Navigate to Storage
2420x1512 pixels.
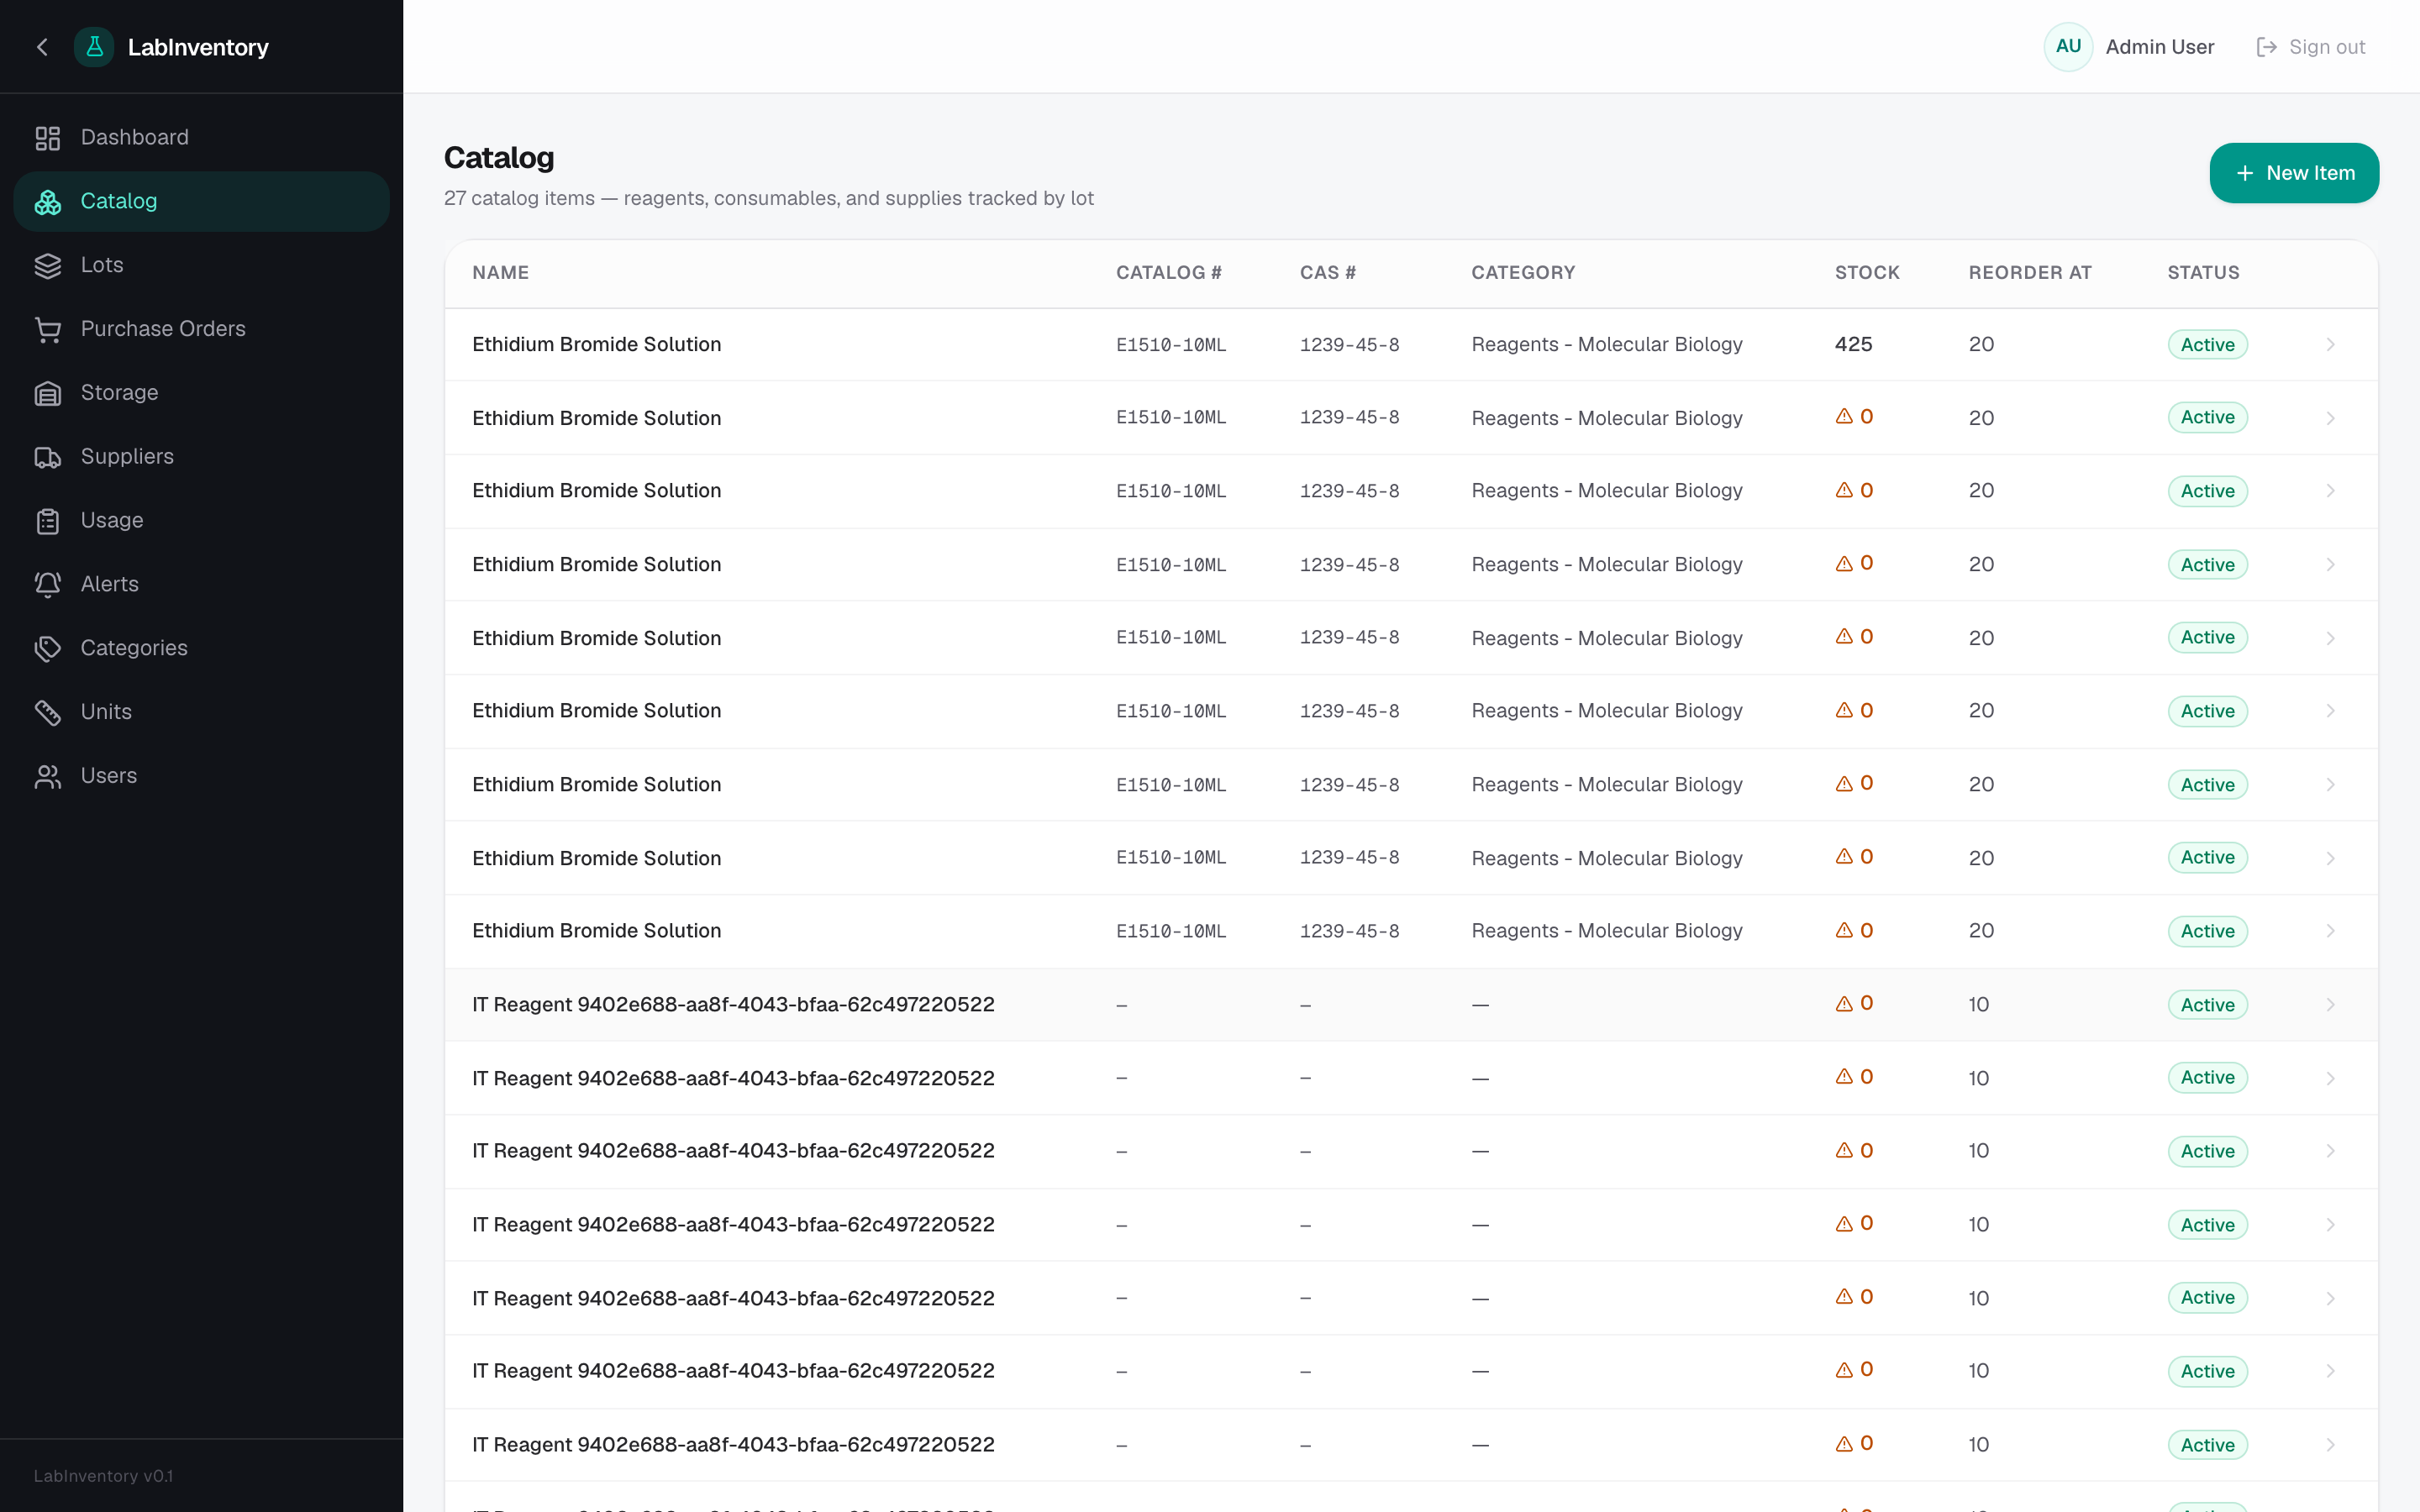201,393
